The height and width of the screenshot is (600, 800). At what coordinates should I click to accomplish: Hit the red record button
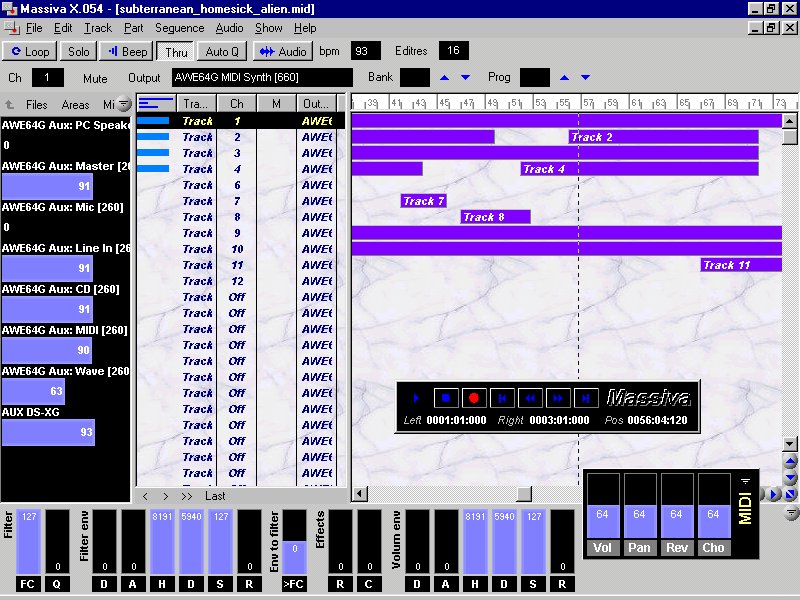(473, 398)
